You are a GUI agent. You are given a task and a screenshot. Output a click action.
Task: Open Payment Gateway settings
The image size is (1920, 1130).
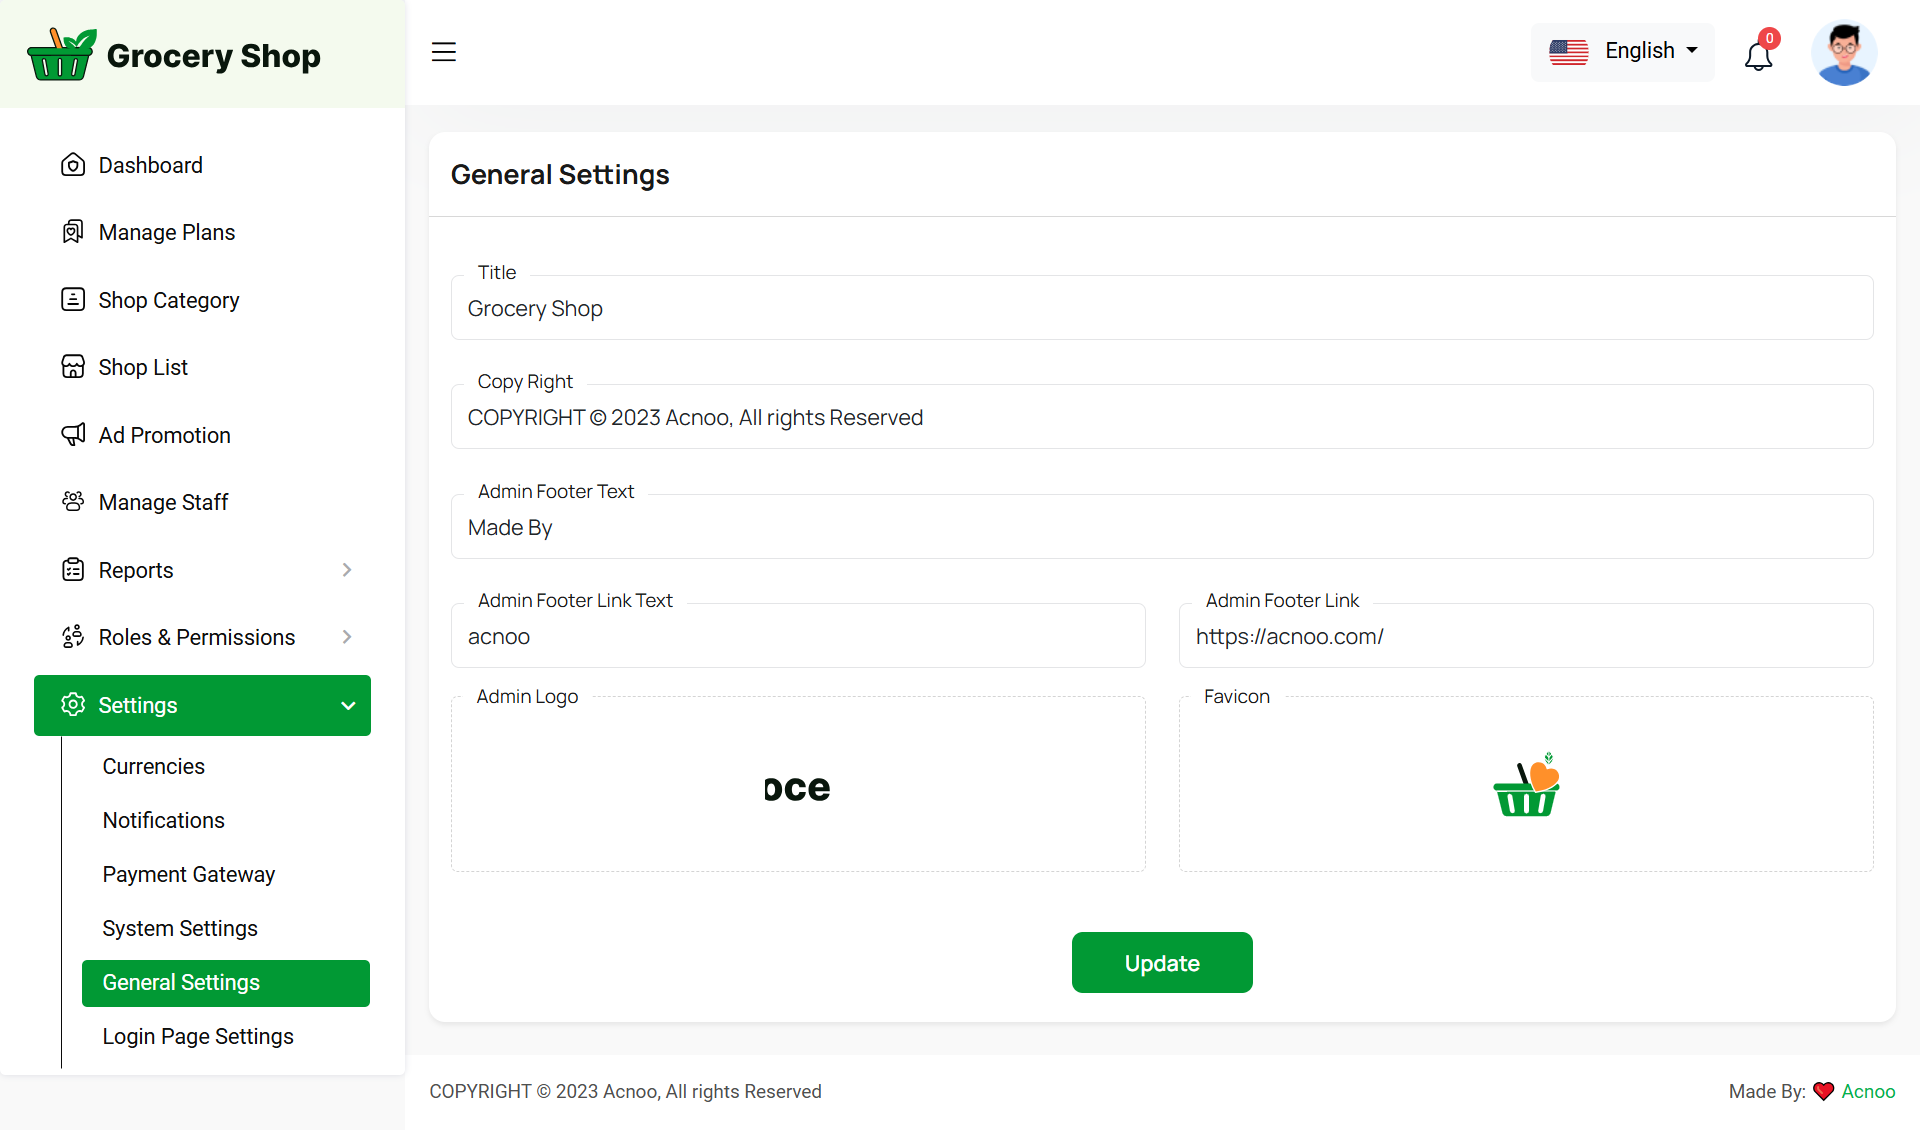click(188, 874)
